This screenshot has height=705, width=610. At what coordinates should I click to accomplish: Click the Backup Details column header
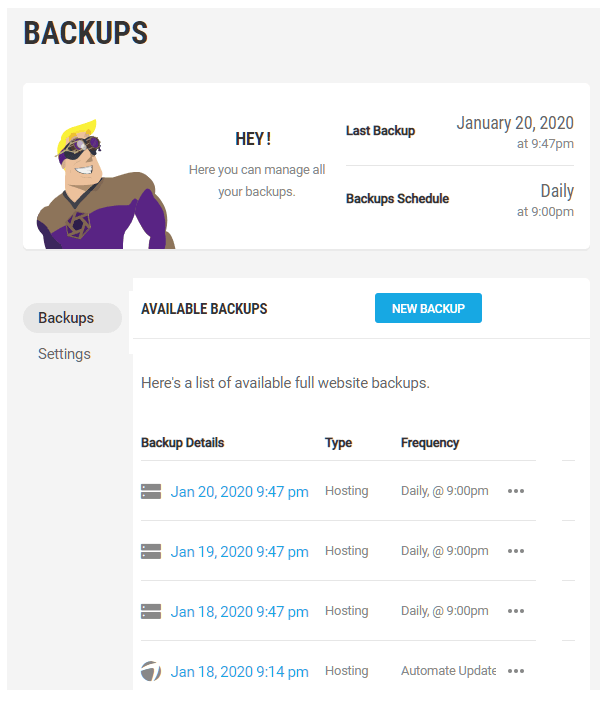point(183,443)
